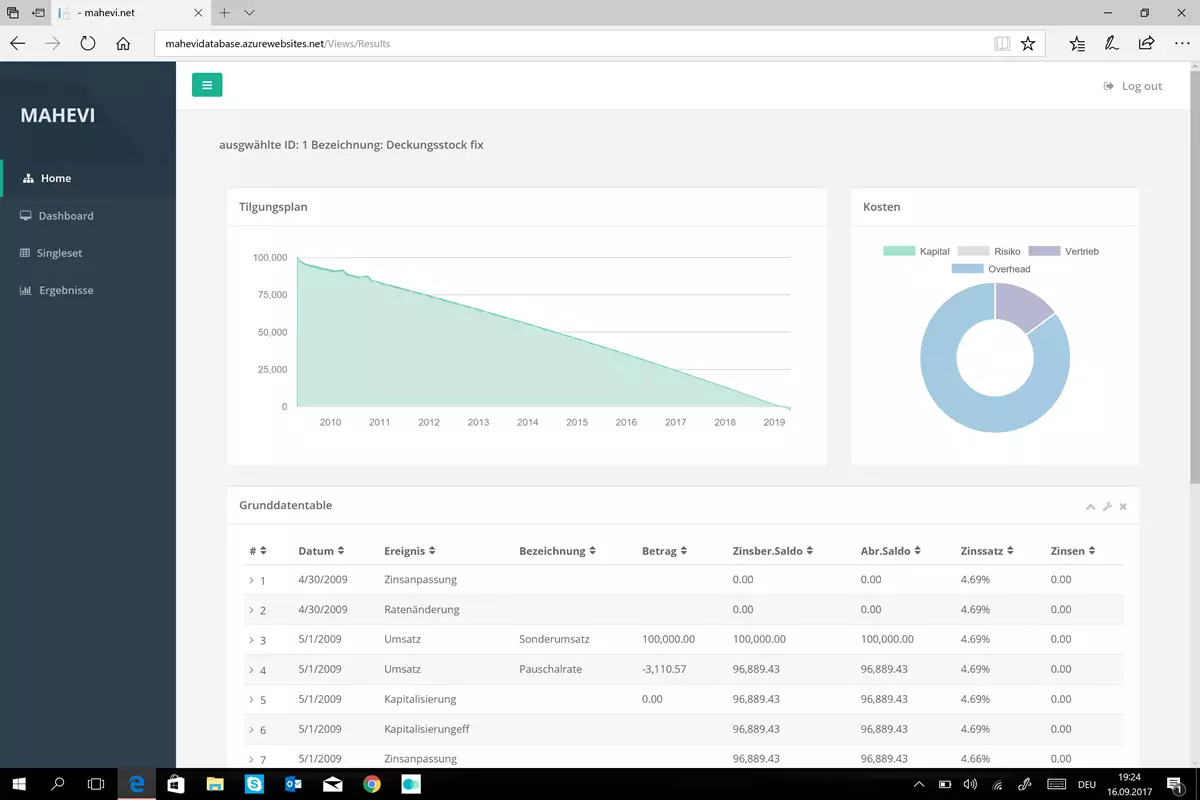Open the Grunddatentable wrench settings
The width and height of the screenshot is (1200, 800).
point(1107,507)
